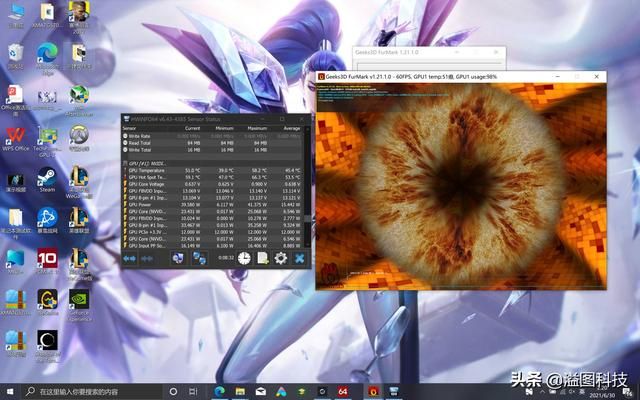Open the red '10' desktop shortcut
640x400 pixels.
(x=47, y=261)
